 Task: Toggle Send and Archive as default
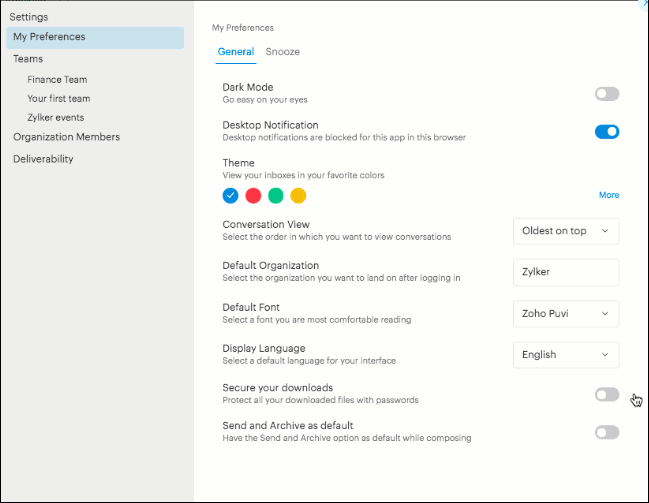[x=607, y=432]
